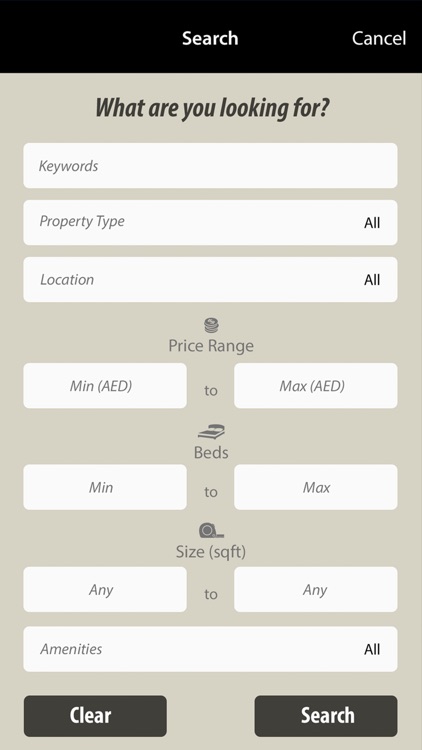Choose the minimum Beds field
This screenshot has height=750, width=422.
point(105,487)
